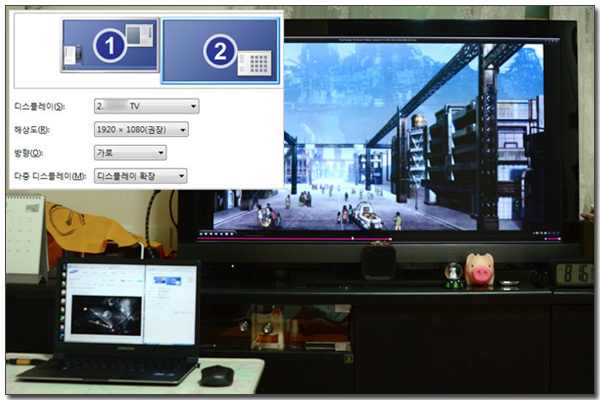Click the "해상도(R):" label
600x400 pixels.
point(32,130)
